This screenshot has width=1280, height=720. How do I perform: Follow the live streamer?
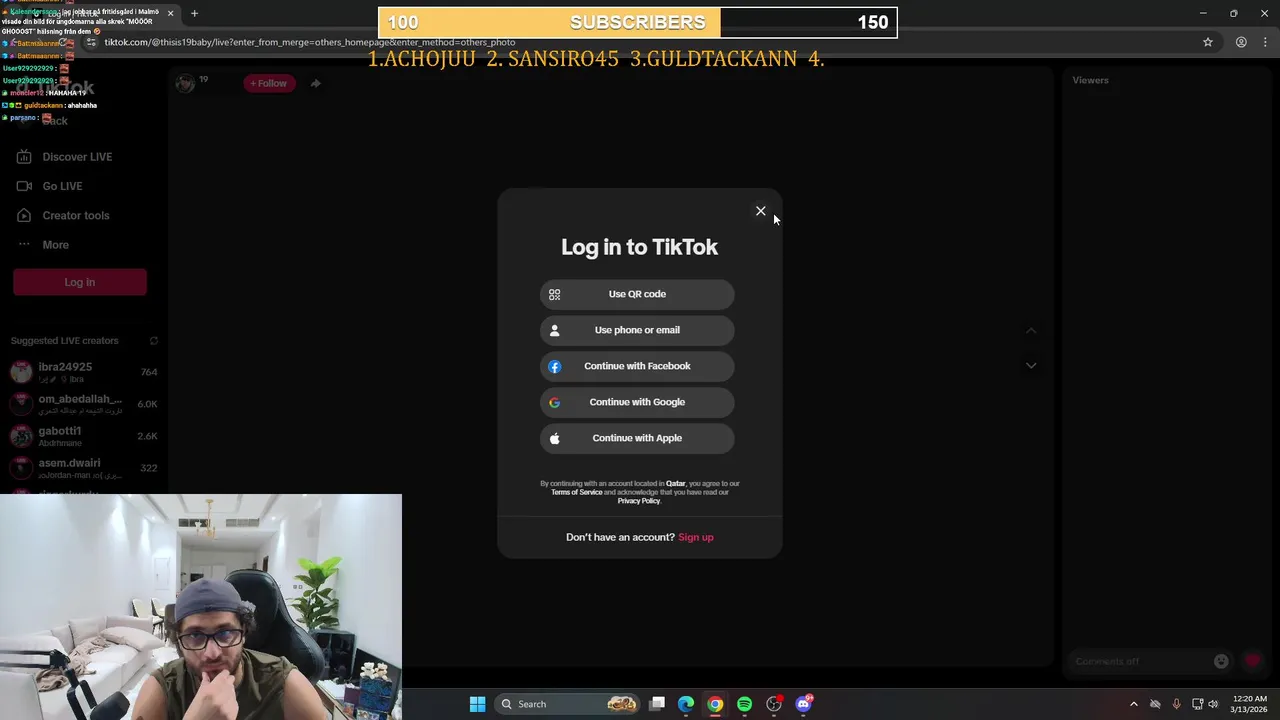click(x=268, y=83)
